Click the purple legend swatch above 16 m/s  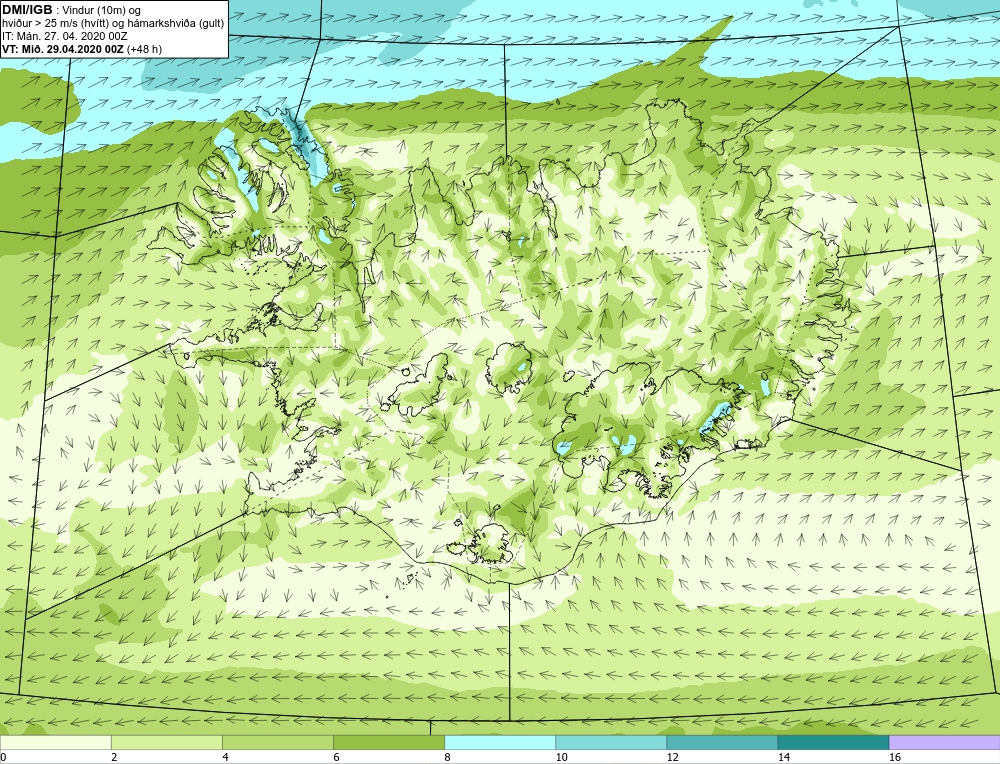coord(945,742)
